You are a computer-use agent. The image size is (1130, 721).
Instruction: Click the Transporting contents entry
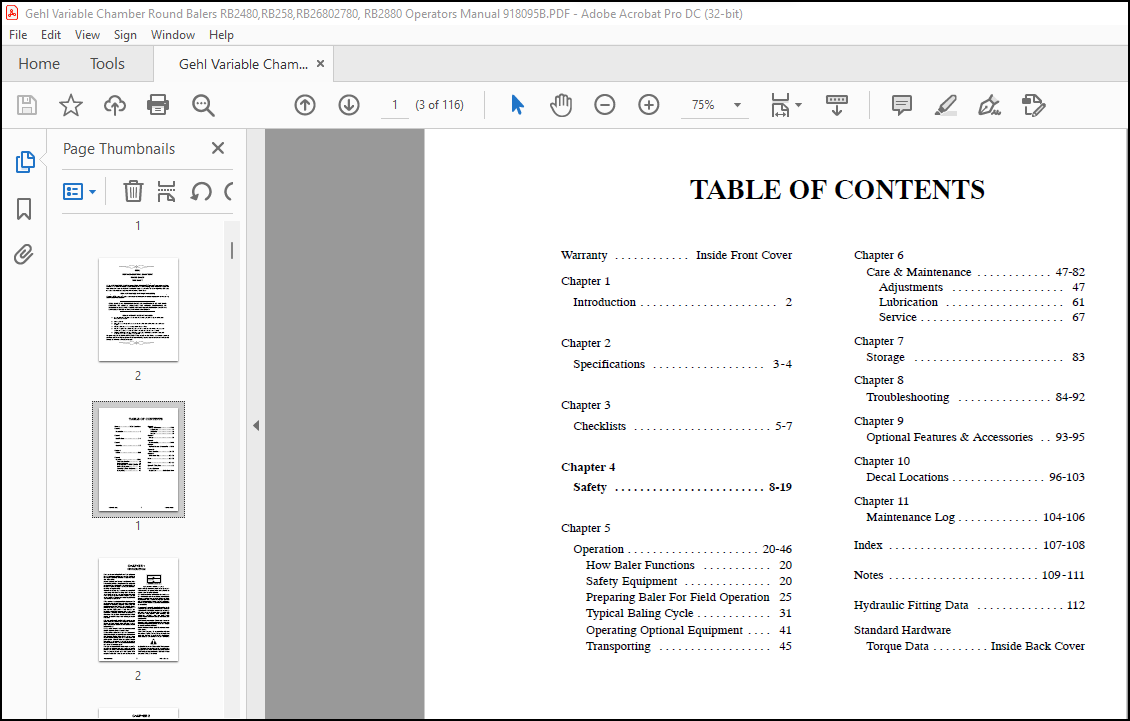click(688, 646)
